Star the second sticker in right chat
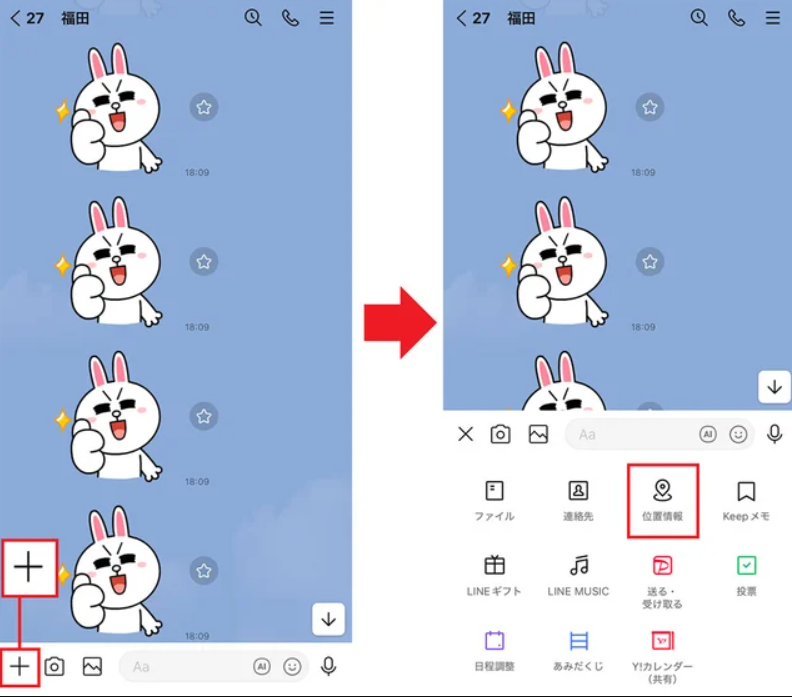 click(x=650, y=262)
